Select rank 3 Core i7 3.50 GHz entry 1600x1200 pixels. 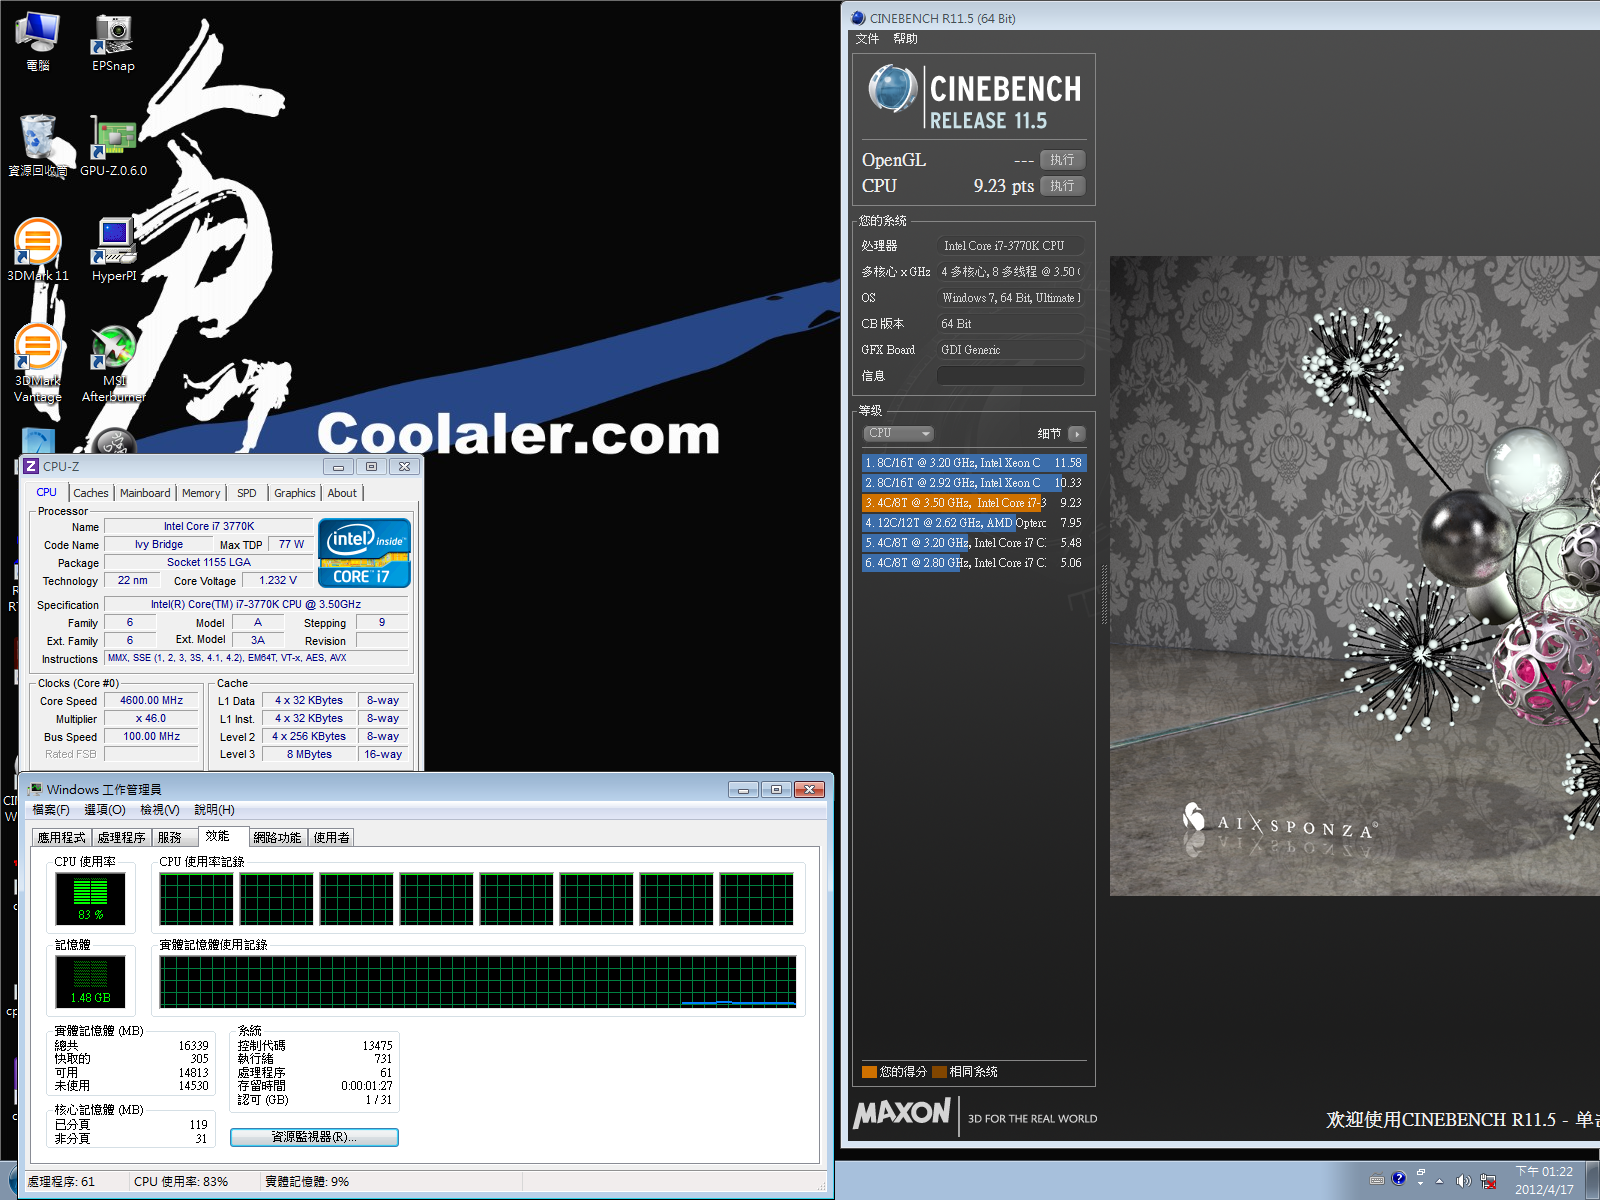[x=974, y=503]
